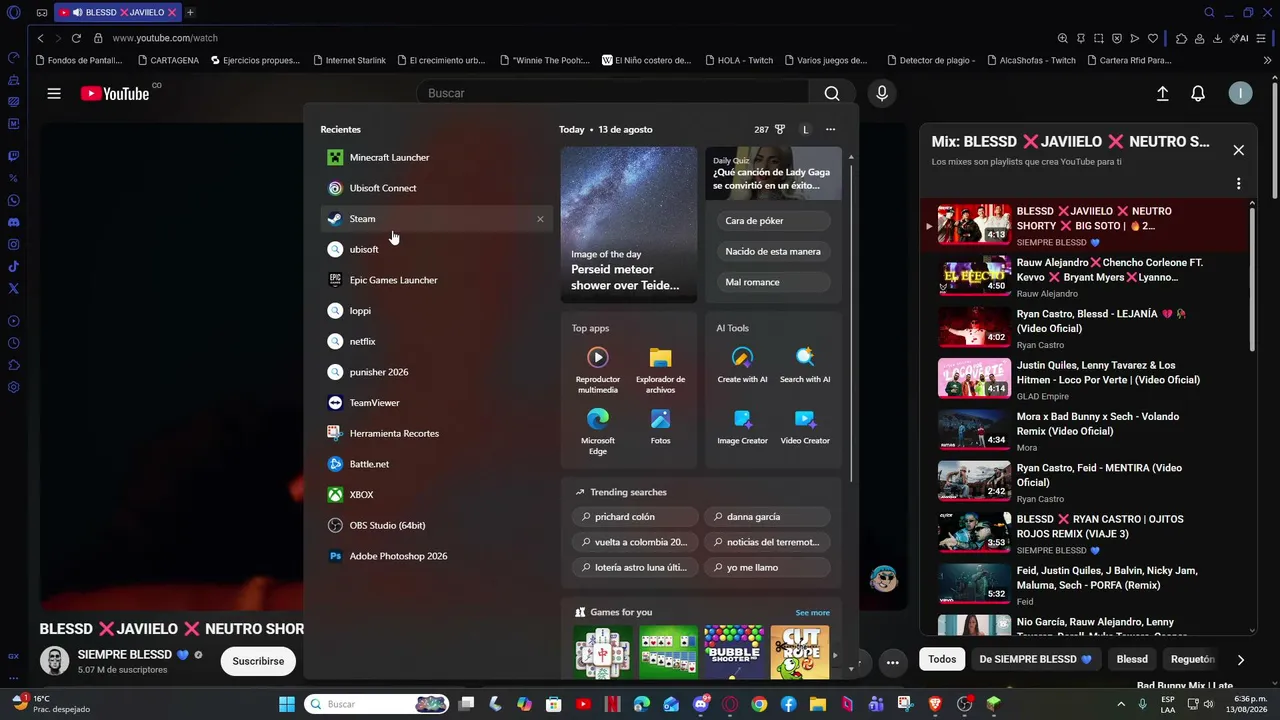The width and height of the screenshot is (1280, 720).
Task: Open search panel more options ellipsis
Action: [x=830, y=129]
